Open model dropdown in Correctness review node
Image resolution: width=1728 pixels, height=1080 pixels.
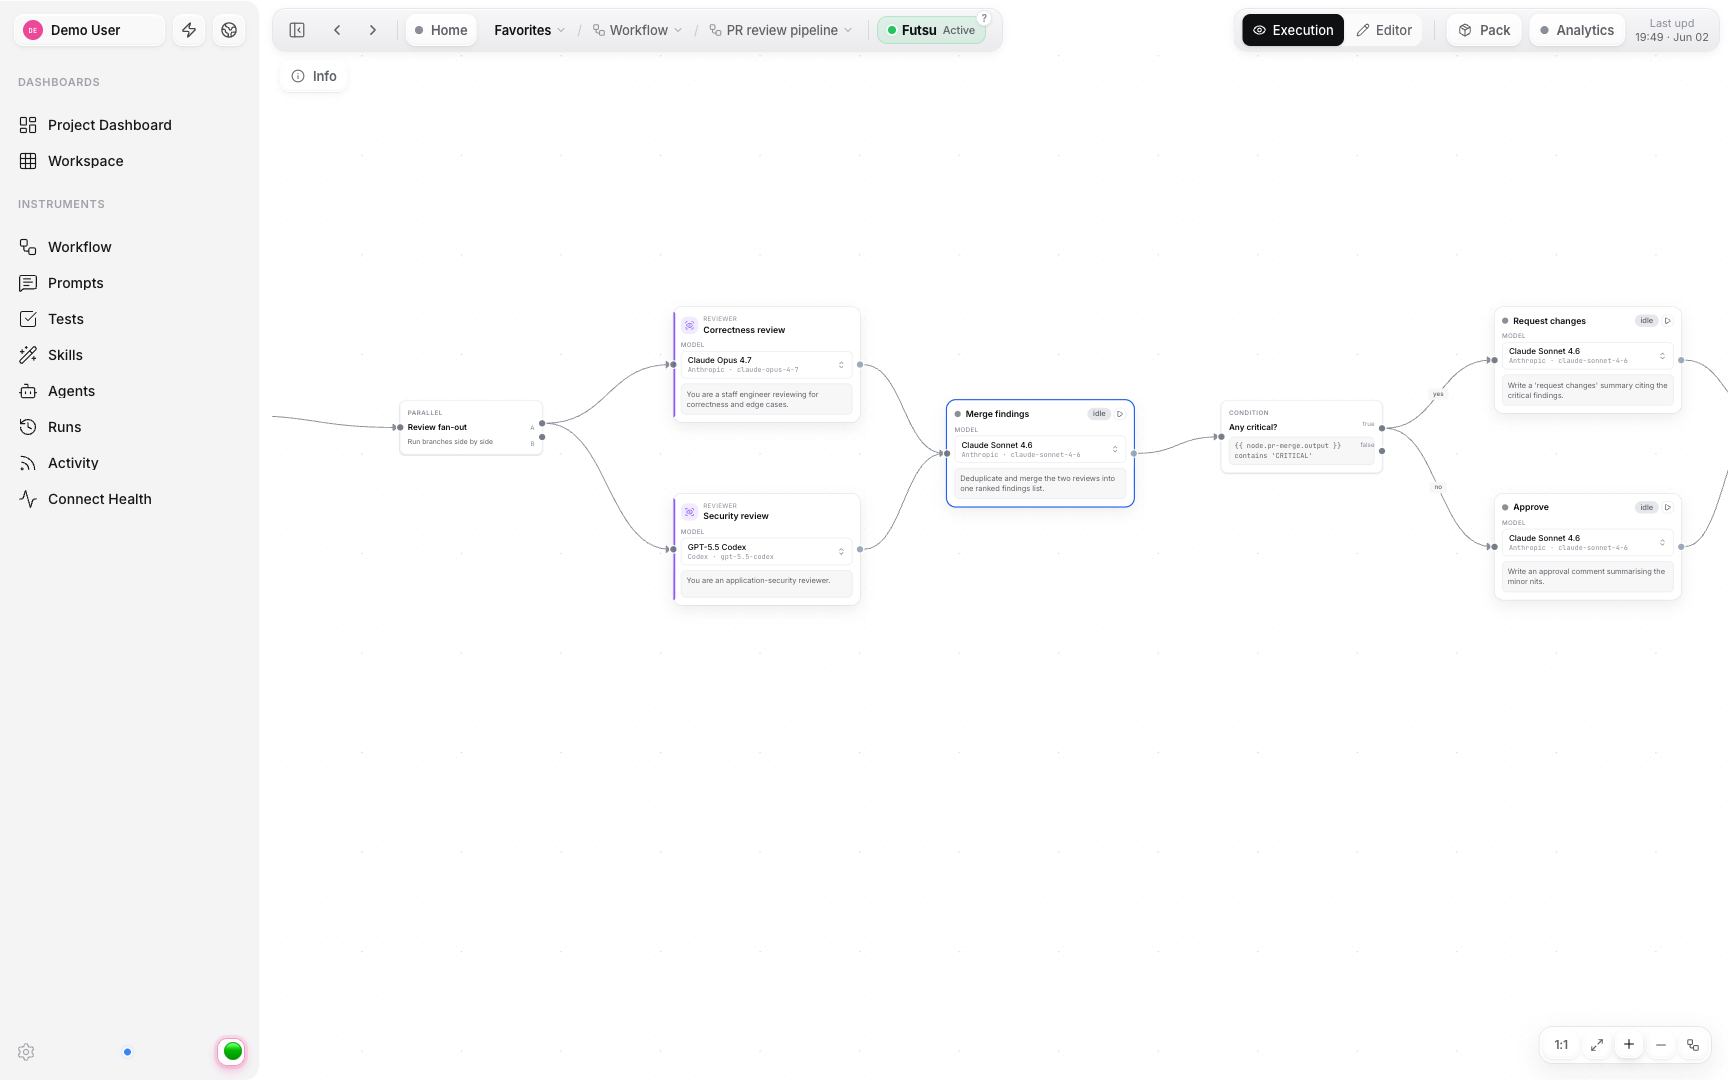[766, 365]
